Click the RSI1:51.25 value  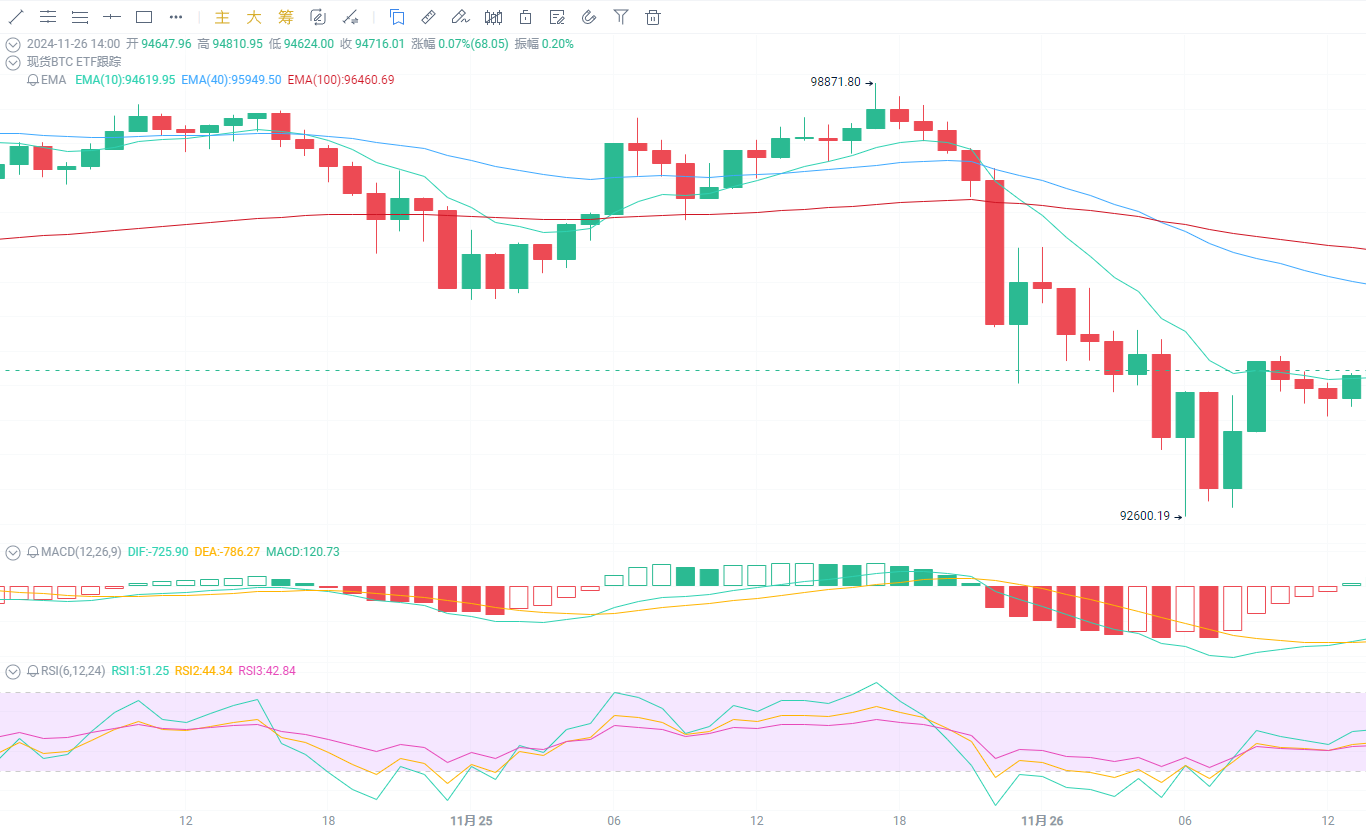140,671
